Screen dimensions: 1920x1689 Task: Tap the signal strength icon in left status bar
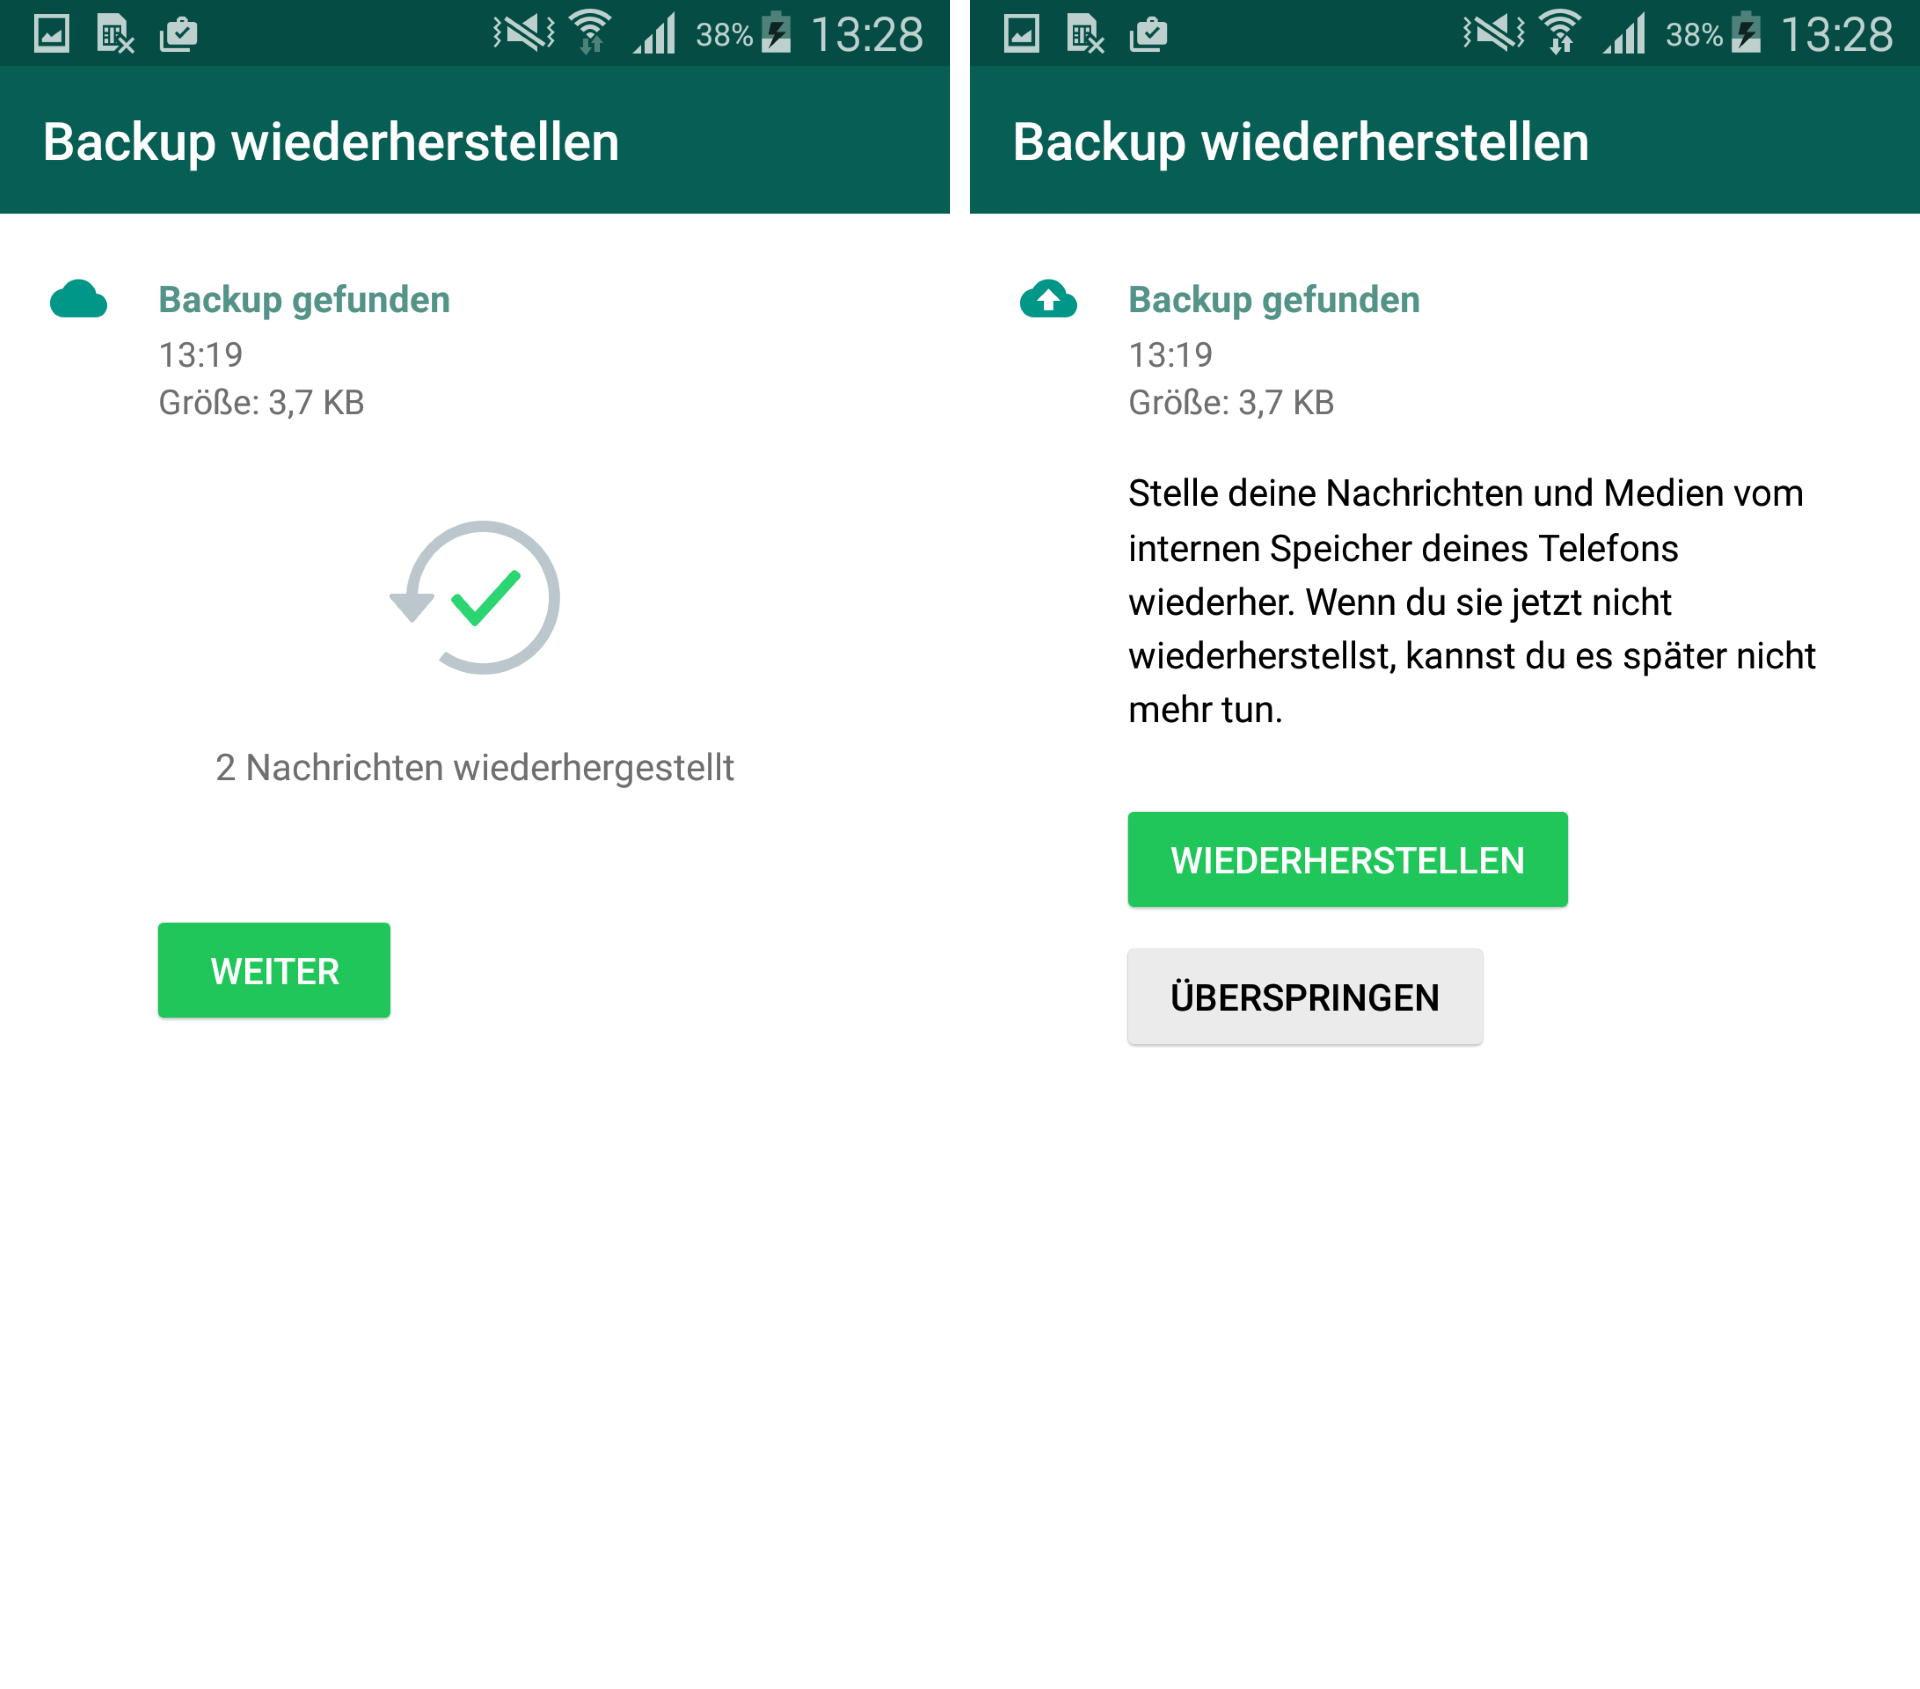tap(655, 33)
